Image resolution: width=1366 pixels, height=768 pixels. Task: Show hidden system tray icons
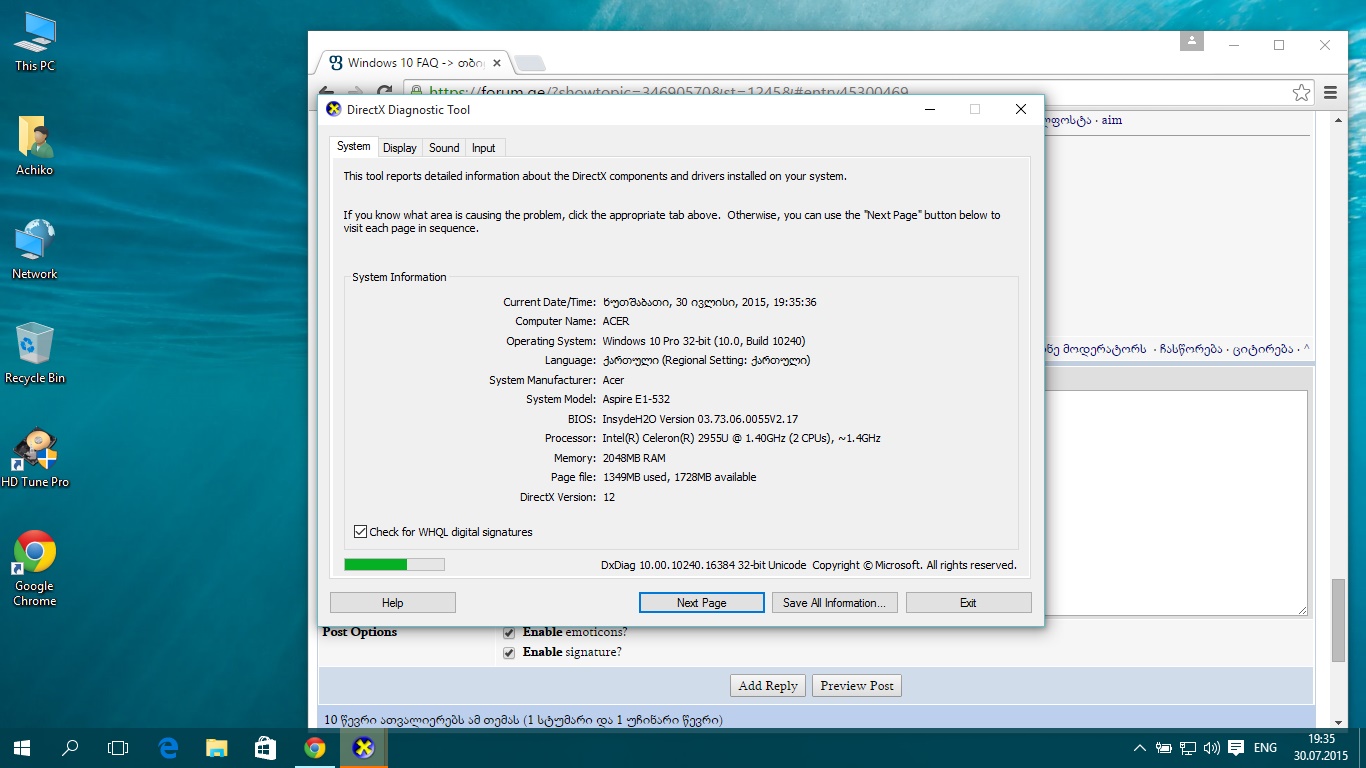[x=1139, y=748]
